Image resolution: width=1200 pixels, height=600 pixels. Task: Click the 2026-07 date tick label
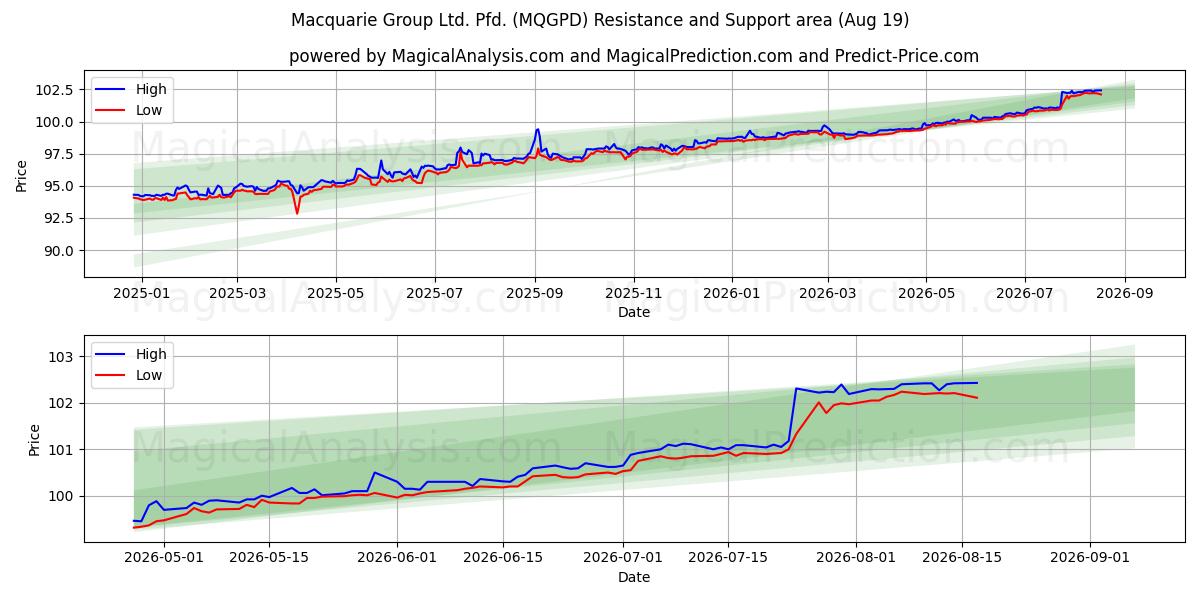pos(1024,293)
